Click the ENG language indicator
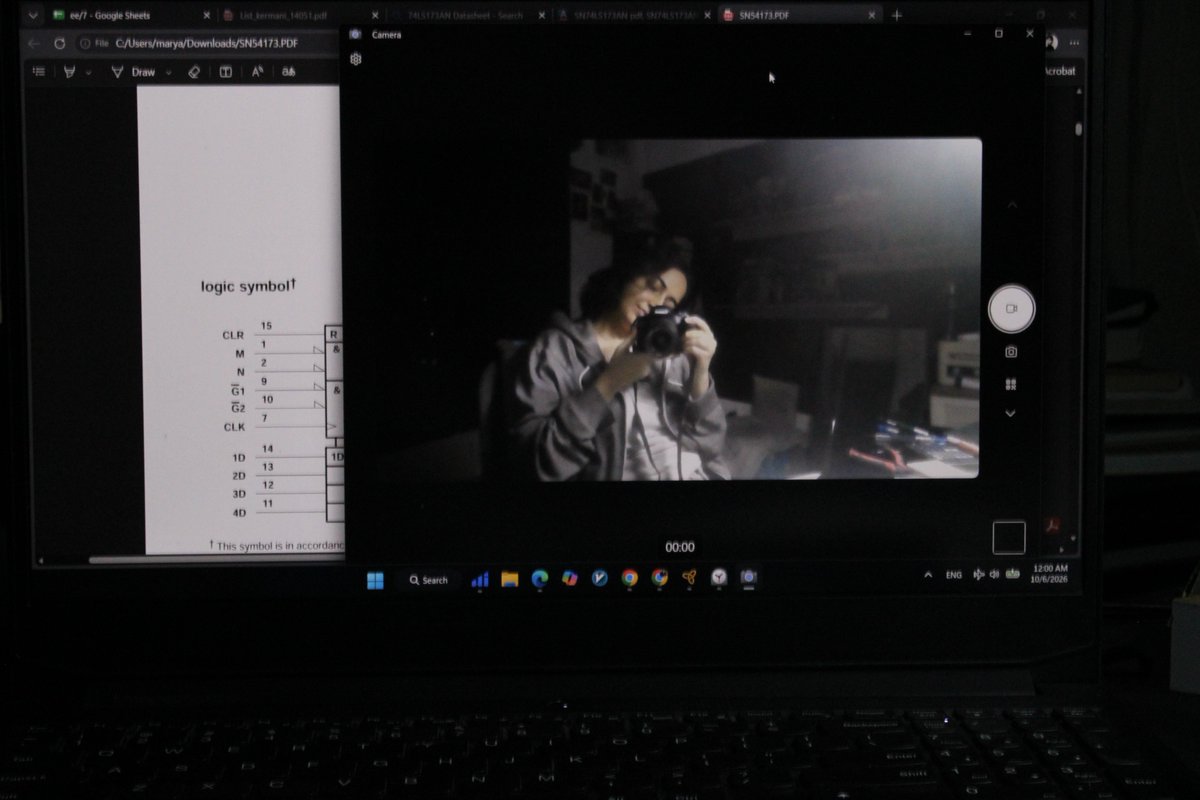 click(954, 575)
